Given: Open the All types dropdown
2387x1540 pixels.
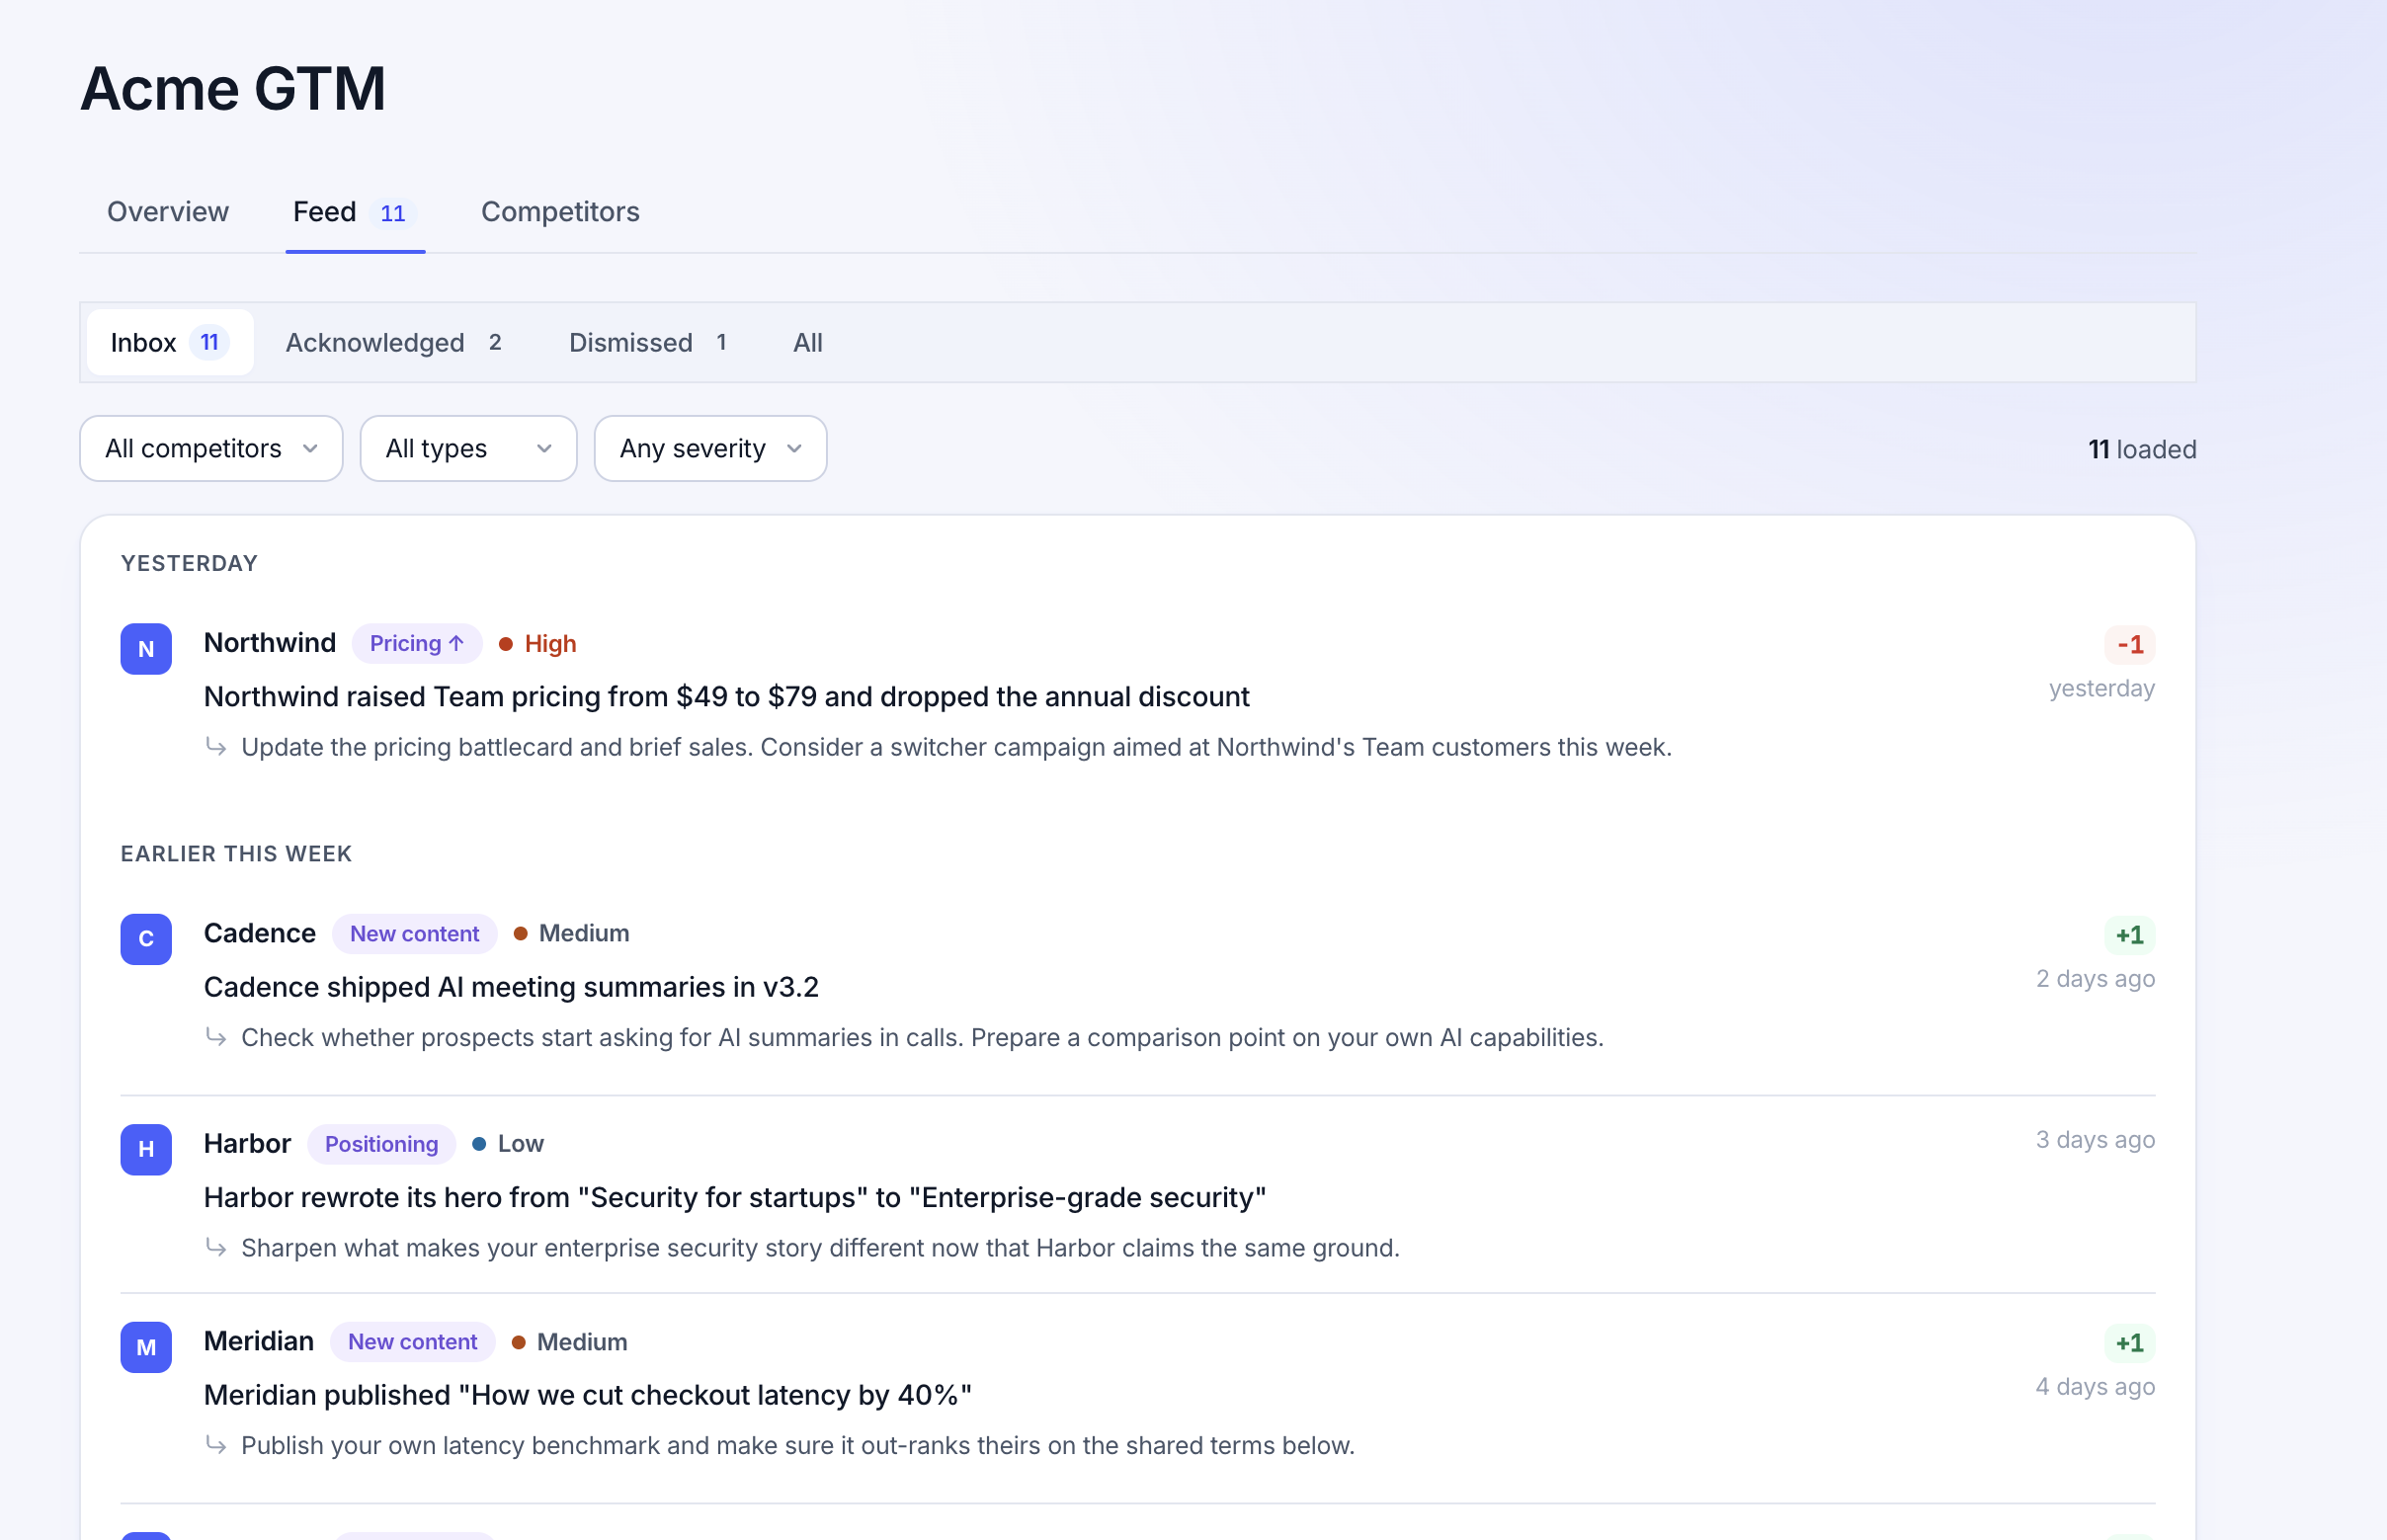Looking at the screenshot, I should click(468, 448).
